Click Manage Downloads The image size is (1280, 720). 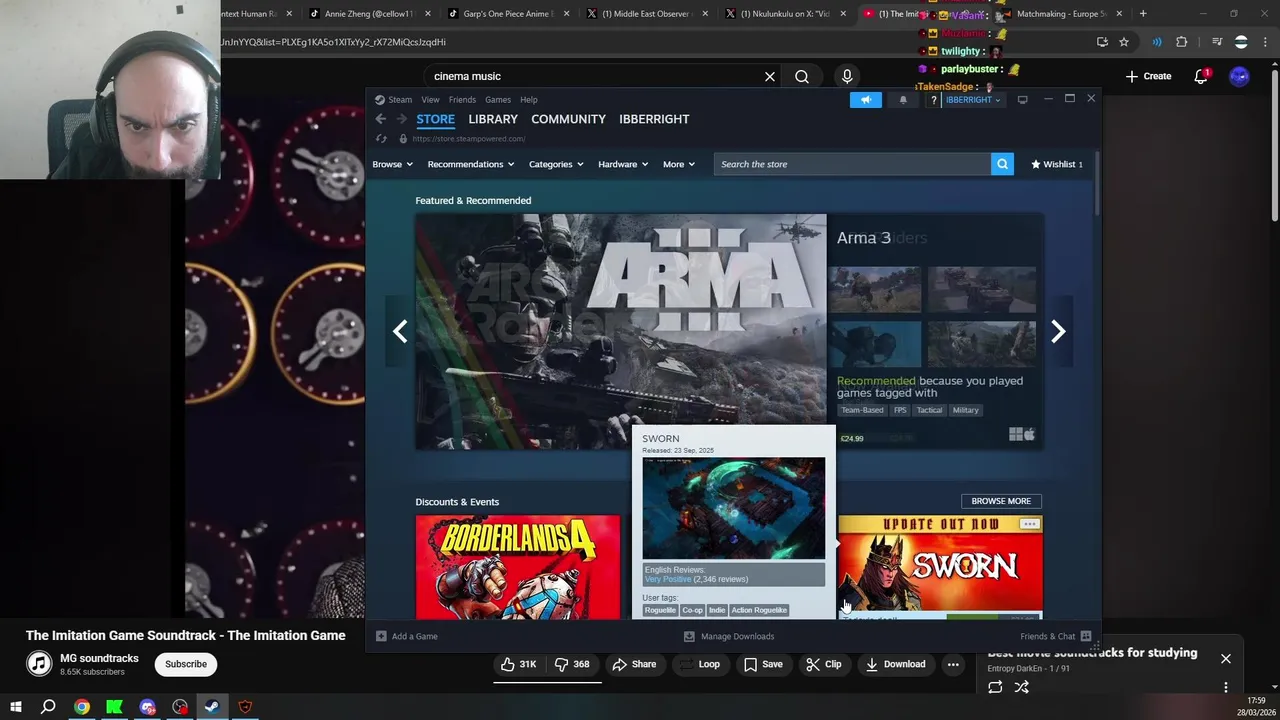729,636
